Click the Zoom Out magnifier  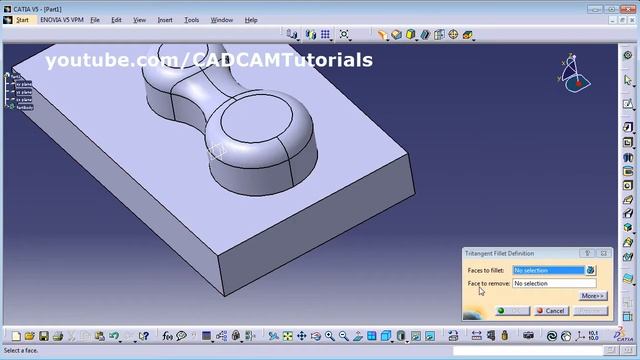(344, 336)
